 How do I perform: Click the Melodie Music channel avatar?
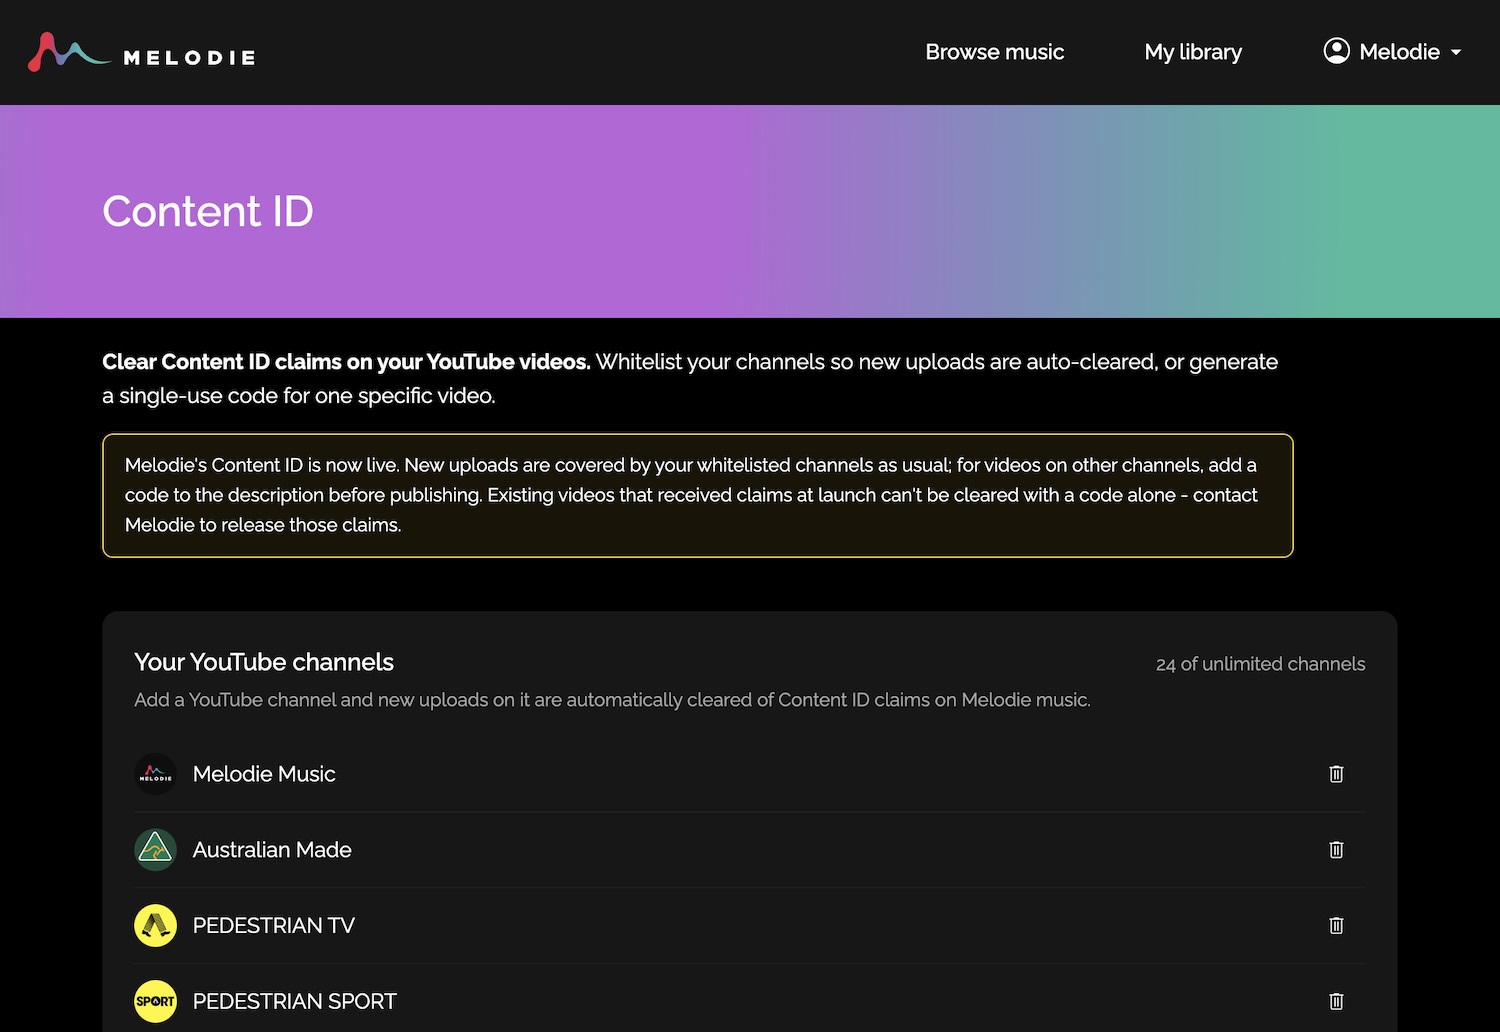point(155,774)
